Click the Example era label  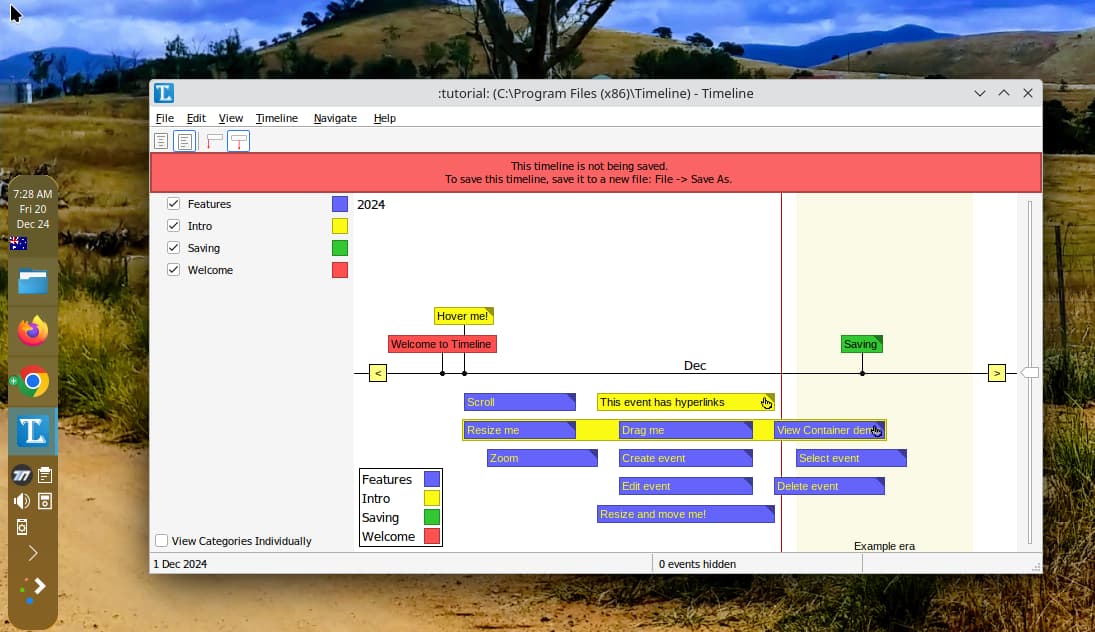(884, 546)
